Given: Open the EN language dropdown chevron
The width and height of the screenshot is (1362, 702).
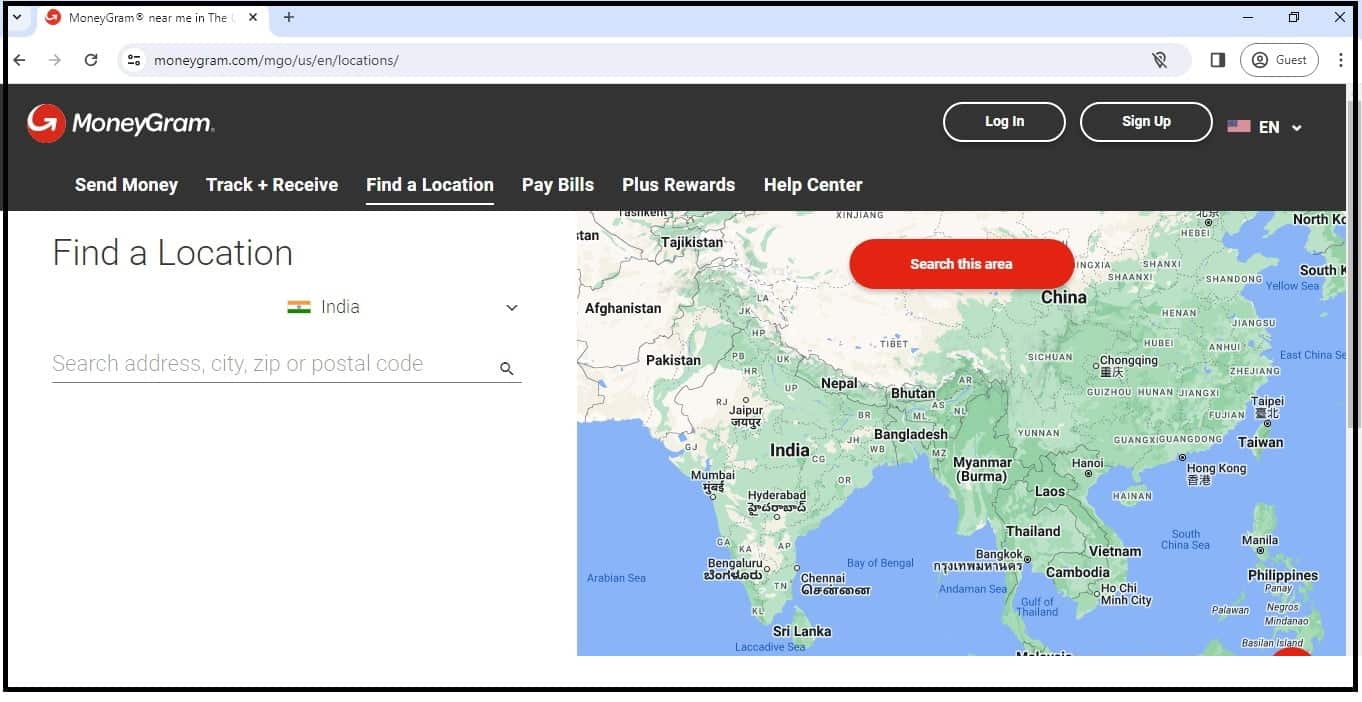Looking at the screenshot, I should pyautogui.click(x=1297, y=128).
